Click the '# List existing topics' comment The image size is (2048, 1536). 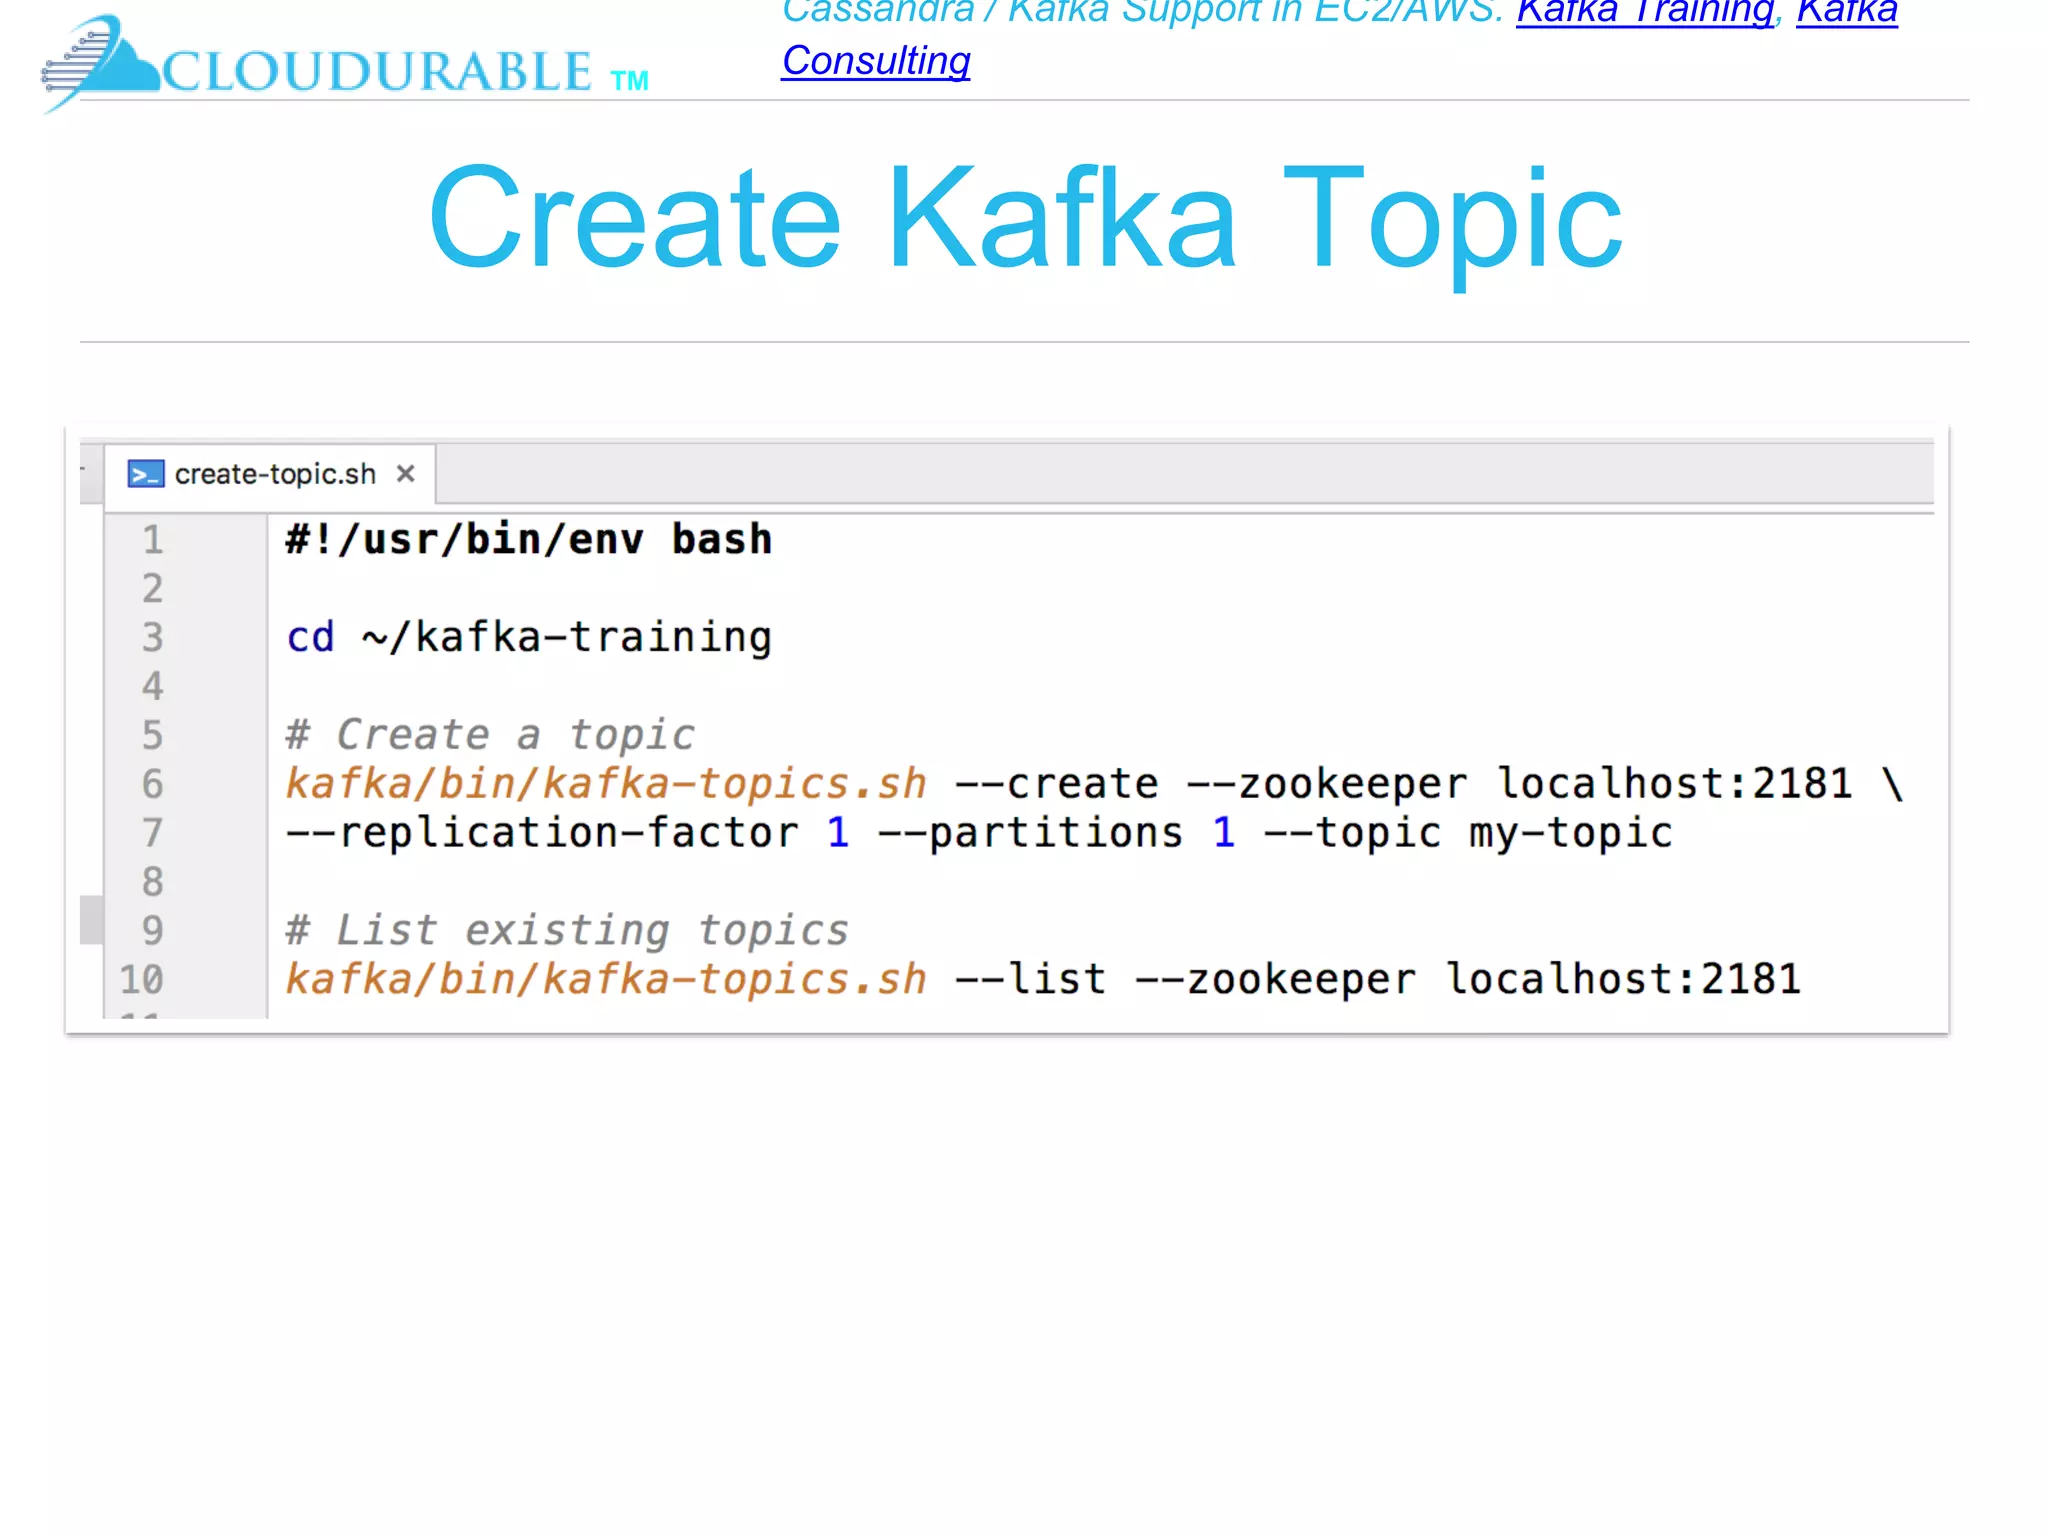567,930
